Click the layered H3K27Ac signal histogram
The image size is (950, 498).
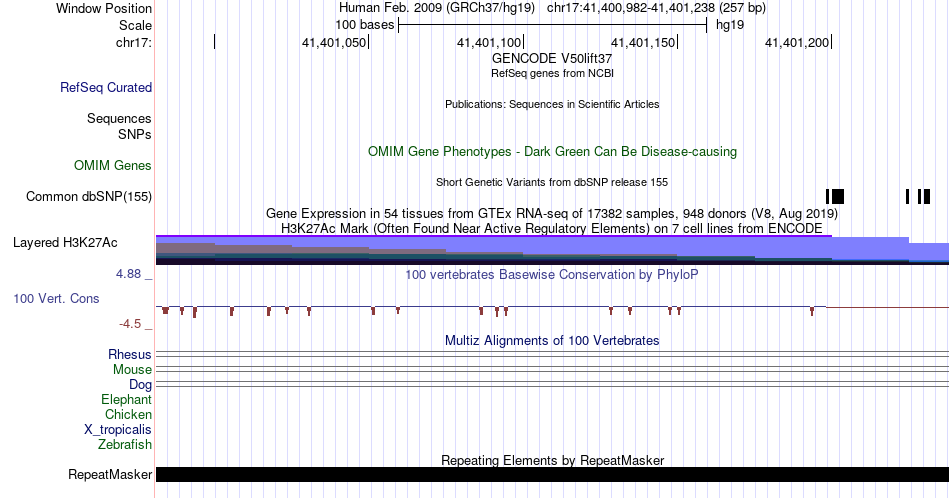552,250
